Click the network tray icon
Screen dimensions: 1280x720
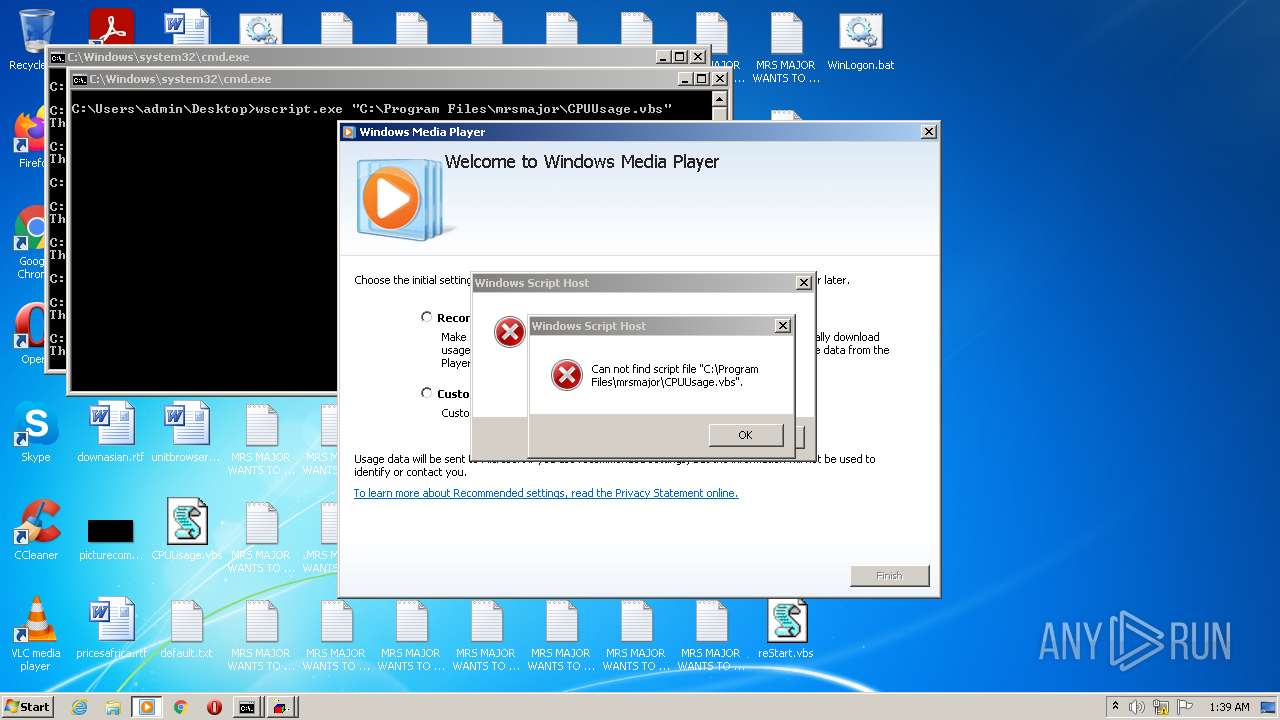(x=1161, y=707)
